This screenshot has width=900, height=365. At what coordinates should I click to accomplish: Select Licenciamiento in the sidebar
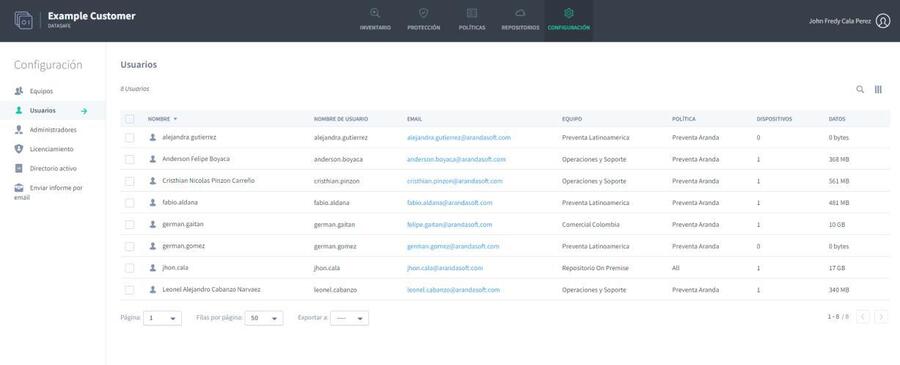pyautogui.click(x=52, y=149)
